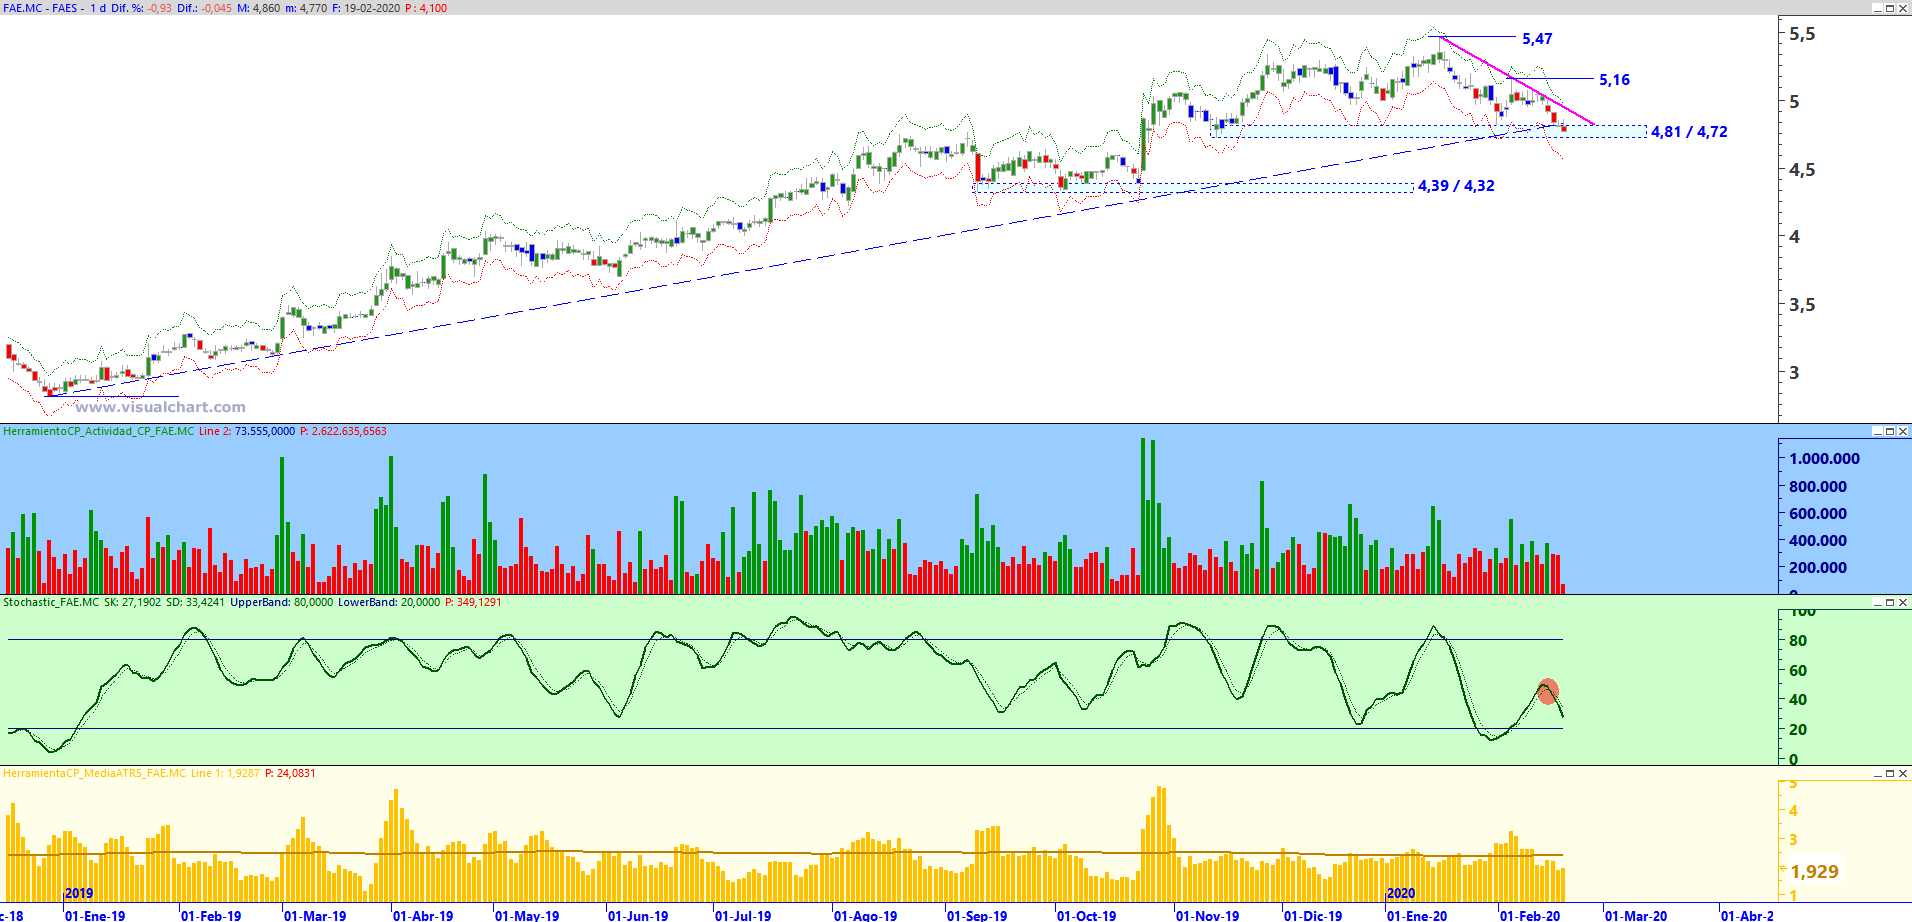Click the "01-Oct-19" date axis label

1086,915
